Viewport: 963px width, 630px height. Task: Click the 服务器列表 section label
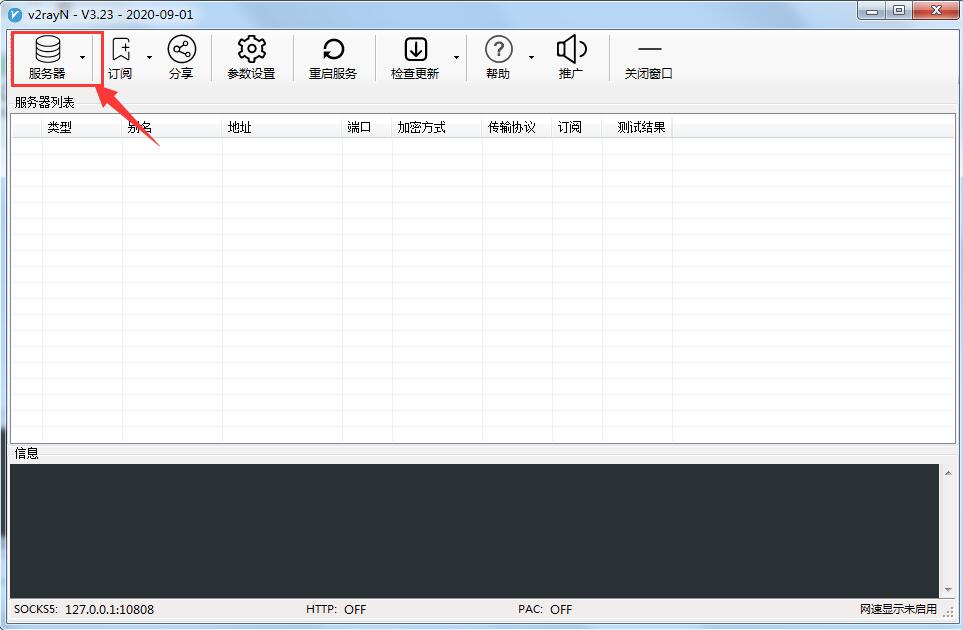(44, 103)
